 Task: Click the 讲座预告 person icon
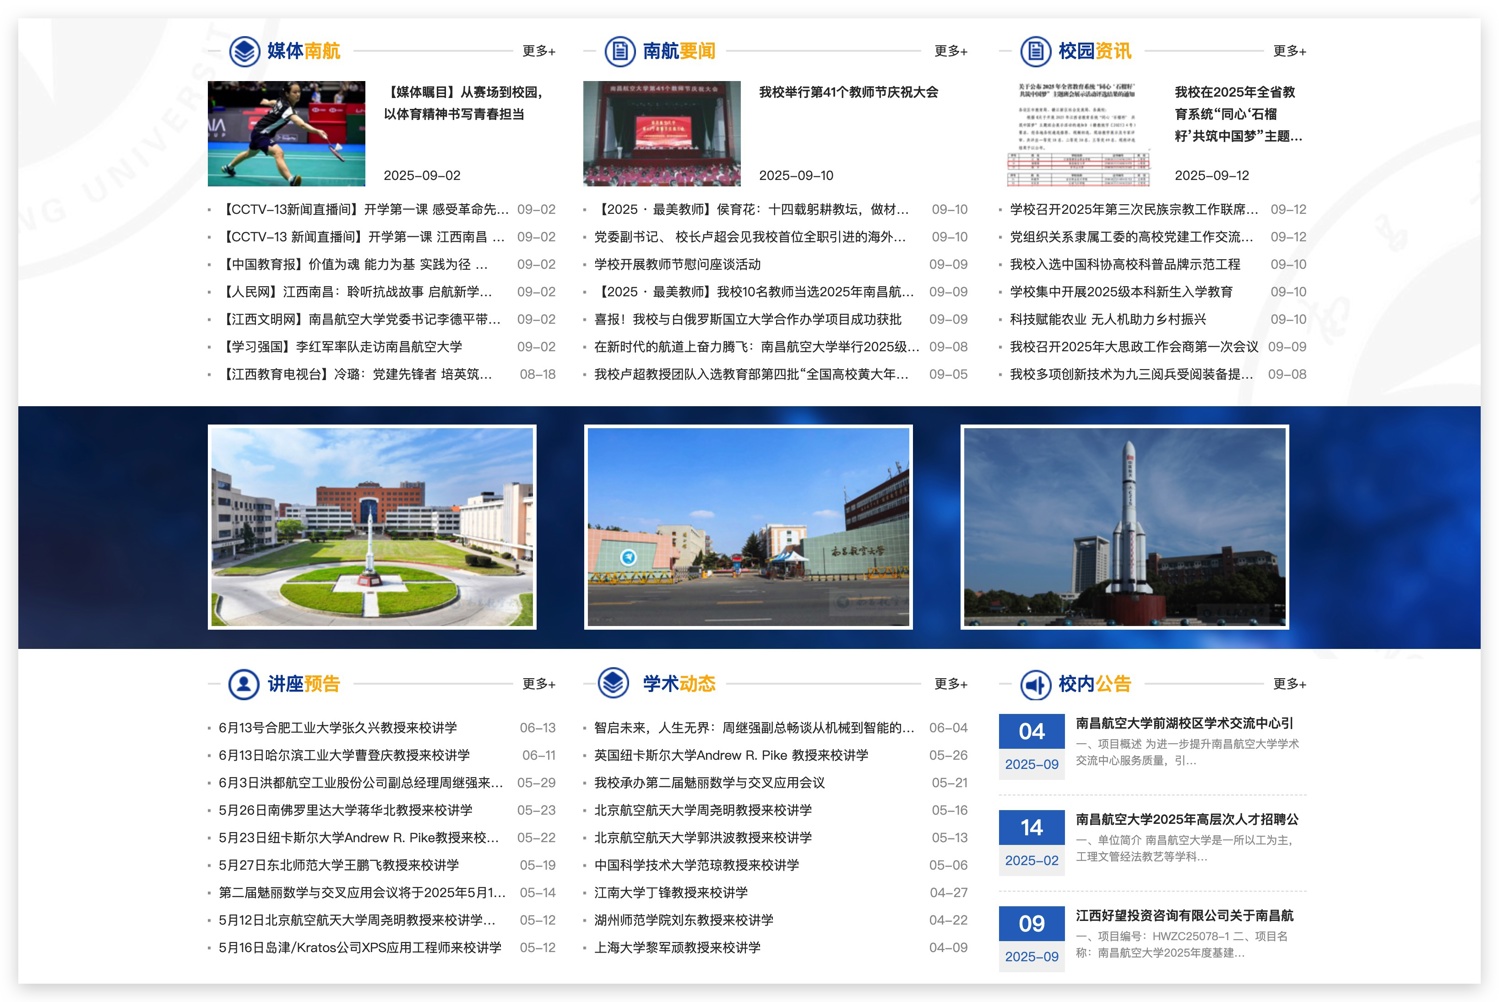pos(244,684)
